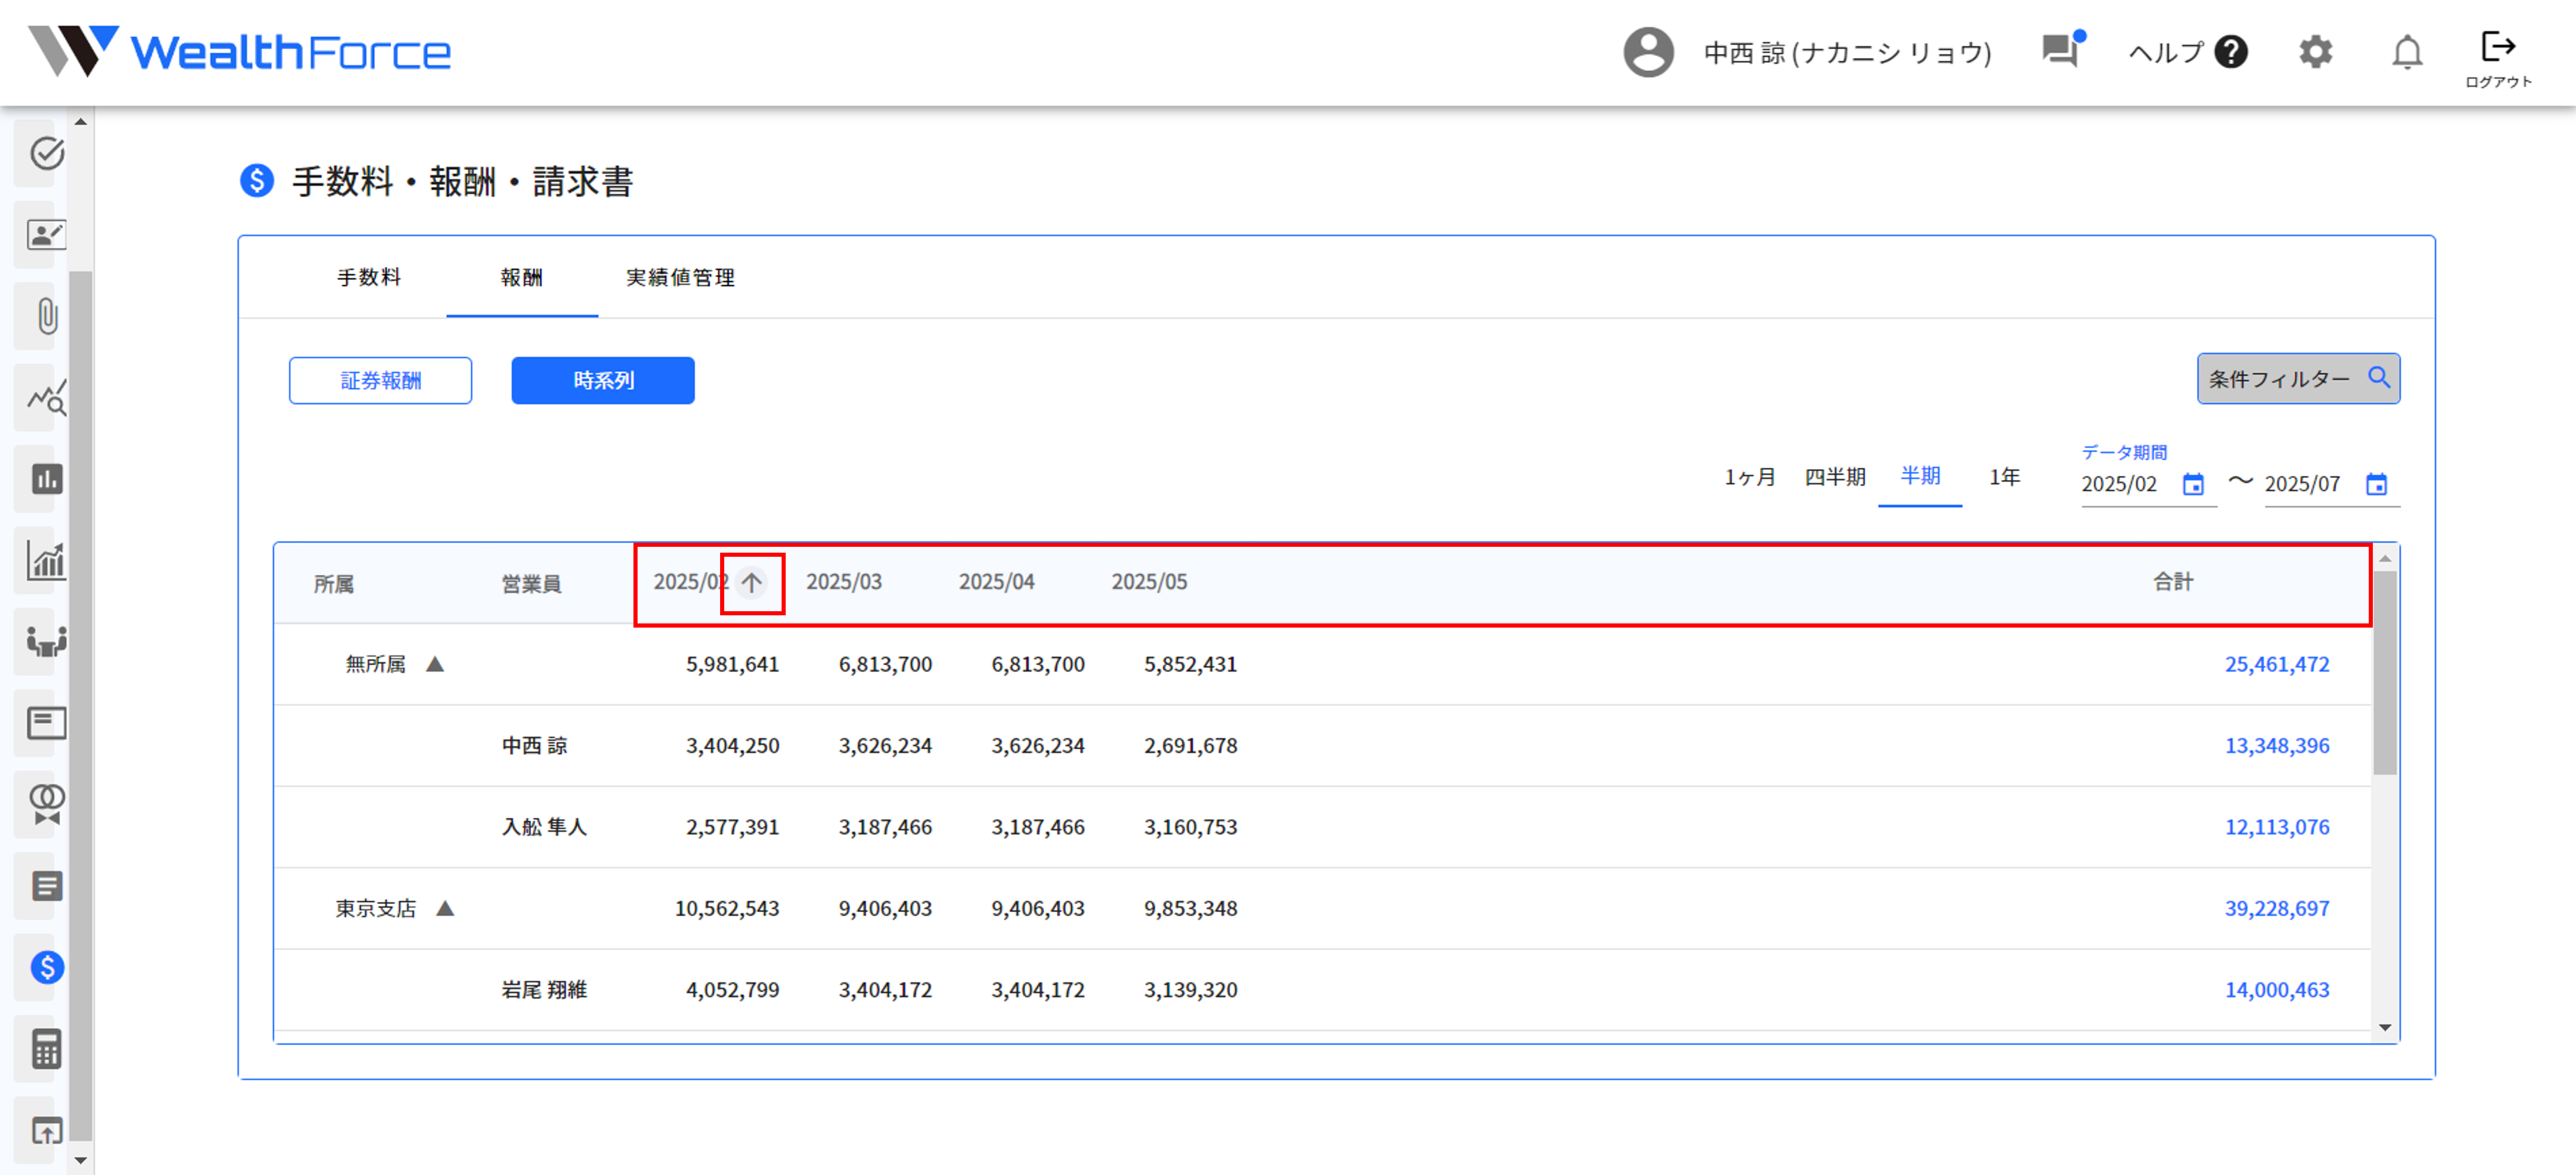
Task: Sort by 2025/04 column header
Action: (997, 582)
